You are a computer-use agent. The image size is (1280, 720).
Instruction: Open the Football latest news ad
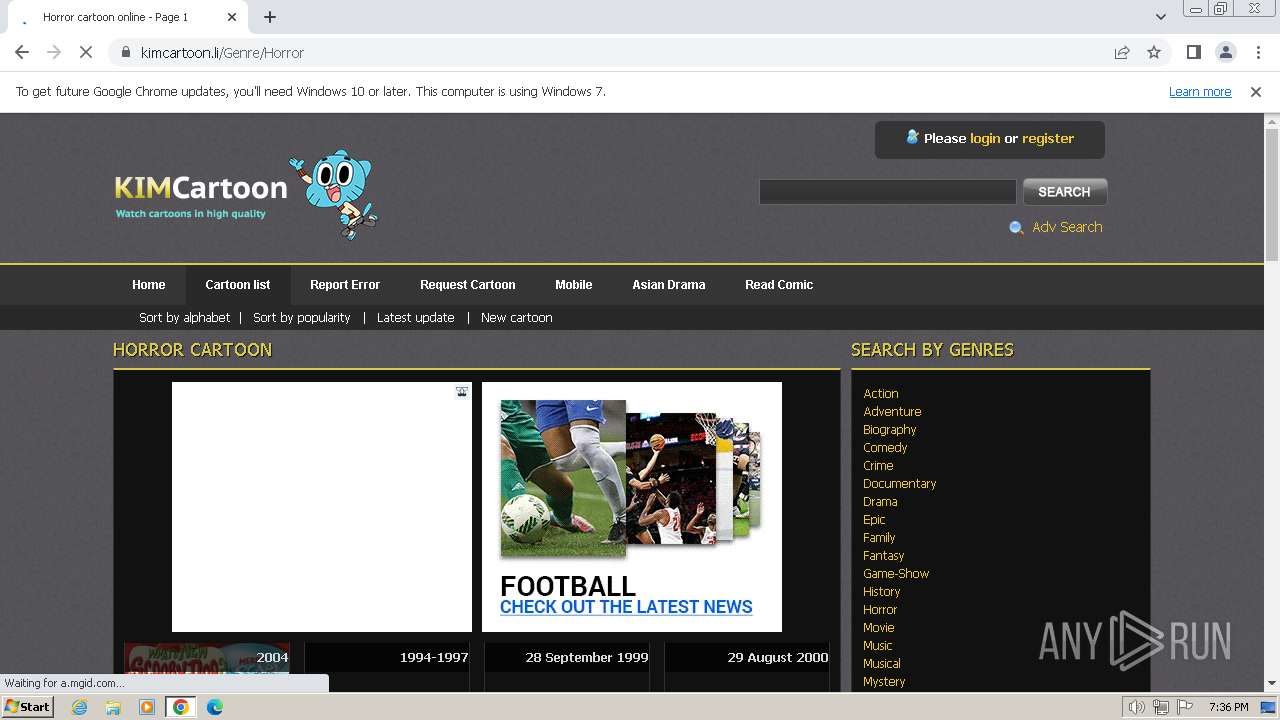[632, 507]
